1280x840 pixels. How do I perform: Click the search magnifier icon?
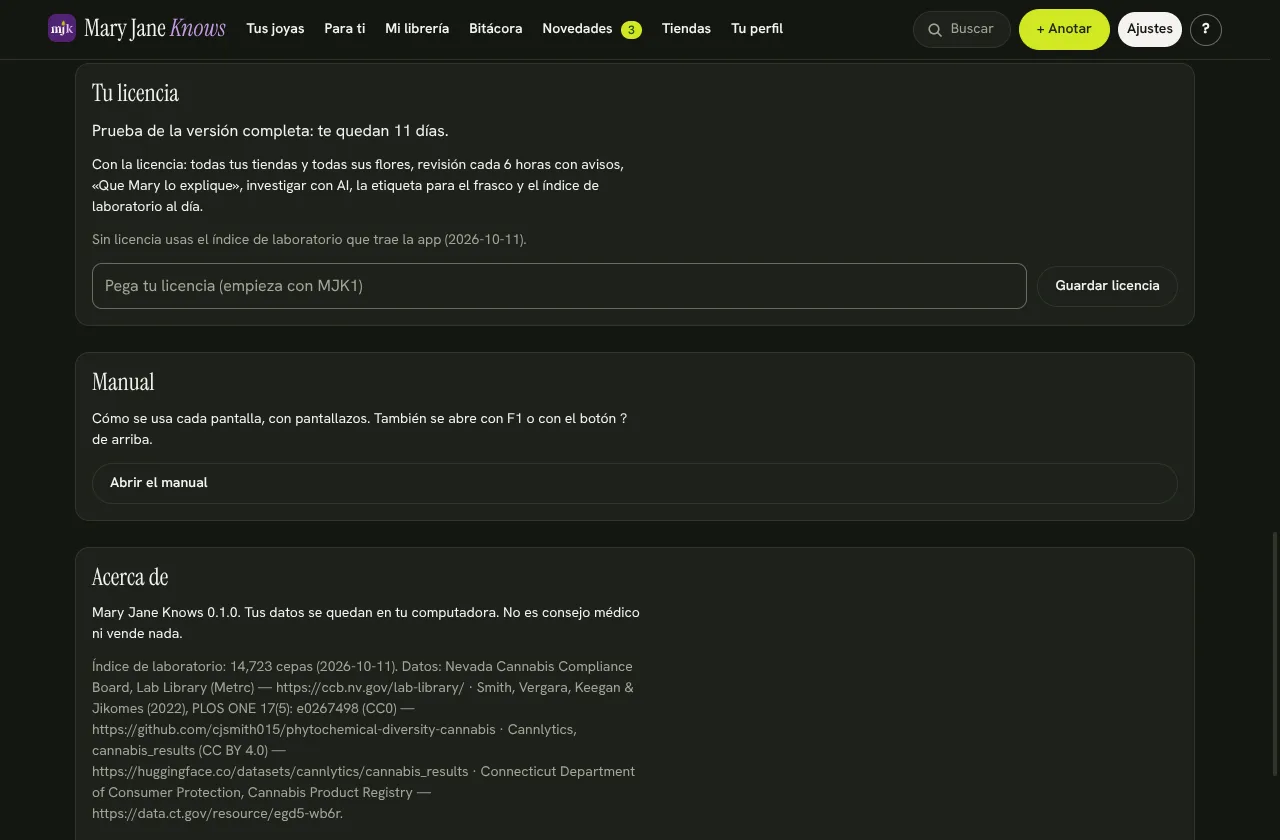(x=935, y=30)
